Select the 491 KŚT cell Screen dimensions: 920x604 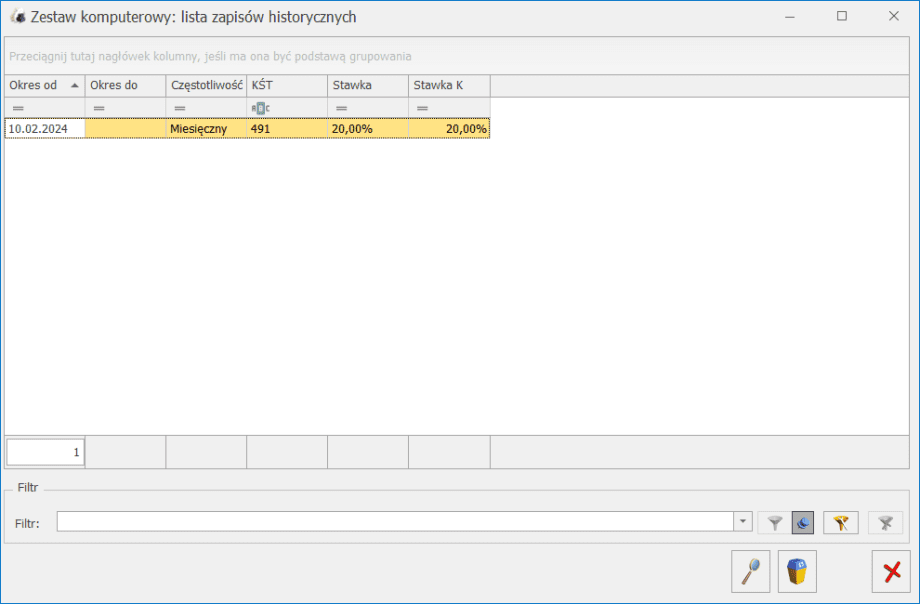click(287, 129)
